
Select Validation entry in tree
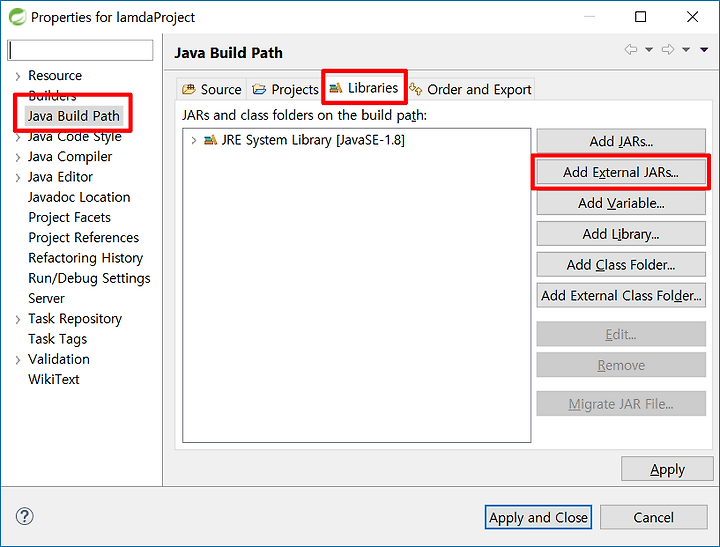[59, 359]
